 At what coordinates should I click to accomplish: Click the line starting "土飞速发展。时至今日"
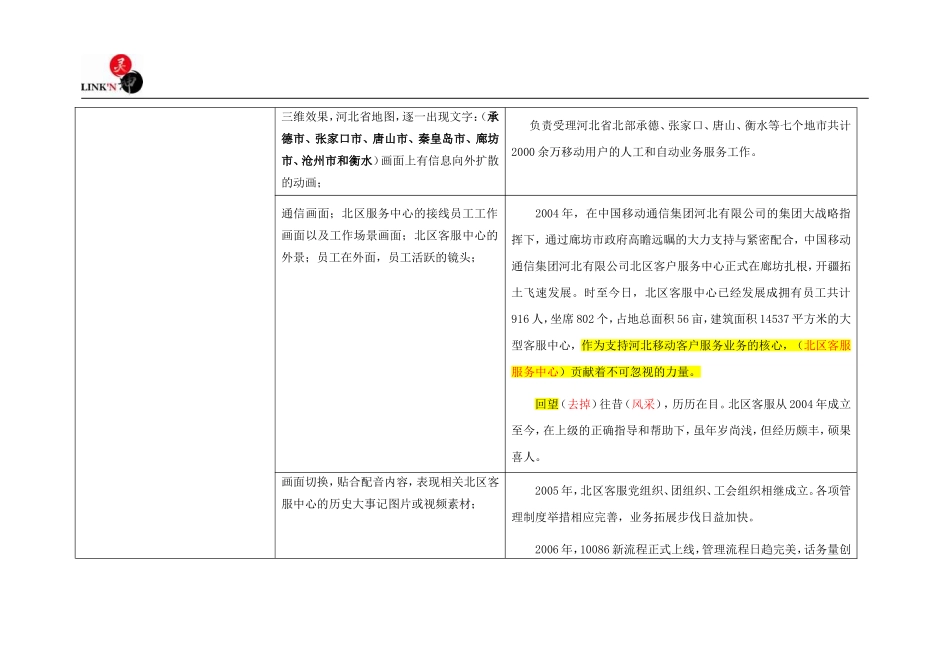click(681, 293)
